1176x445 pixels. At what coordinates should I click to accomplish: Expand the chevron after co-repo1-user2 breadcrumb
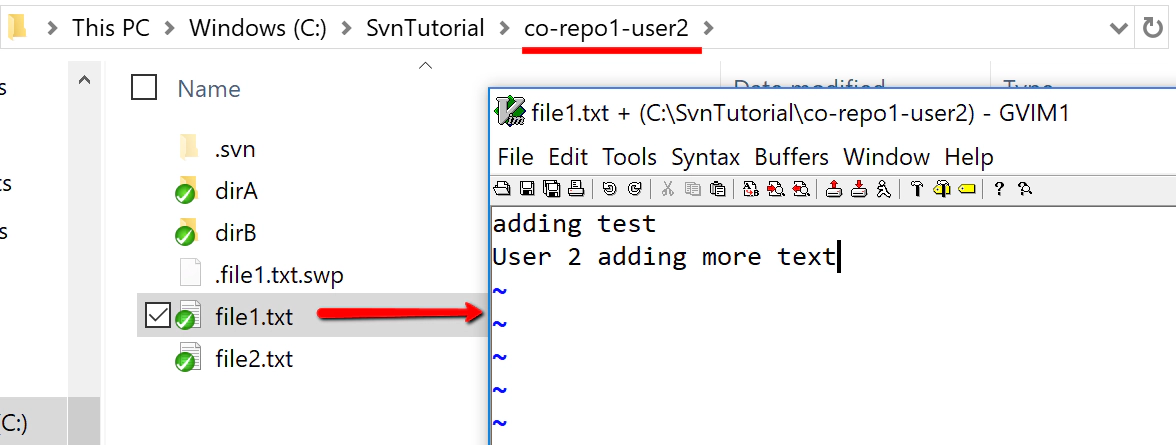coord(709,29)
